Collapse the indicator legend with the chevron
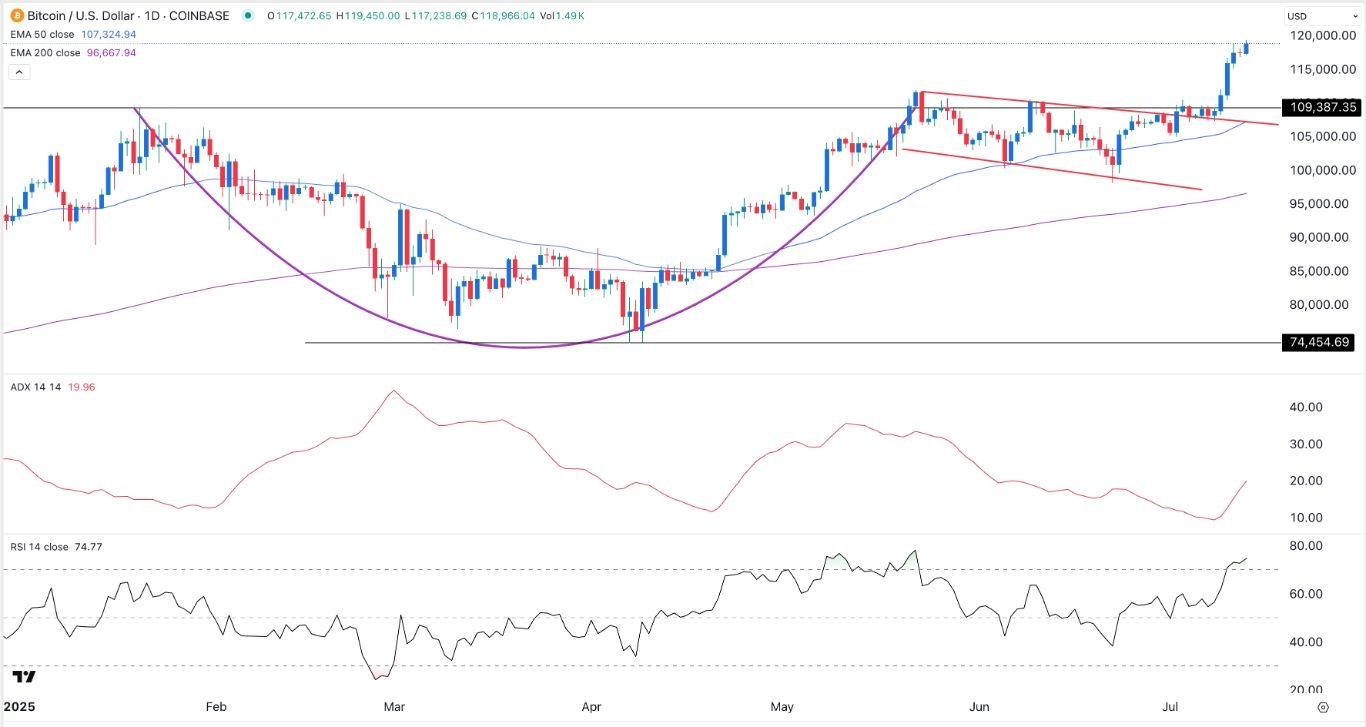1366x727 pixels. pyautogui.click(x=17, y=72)
